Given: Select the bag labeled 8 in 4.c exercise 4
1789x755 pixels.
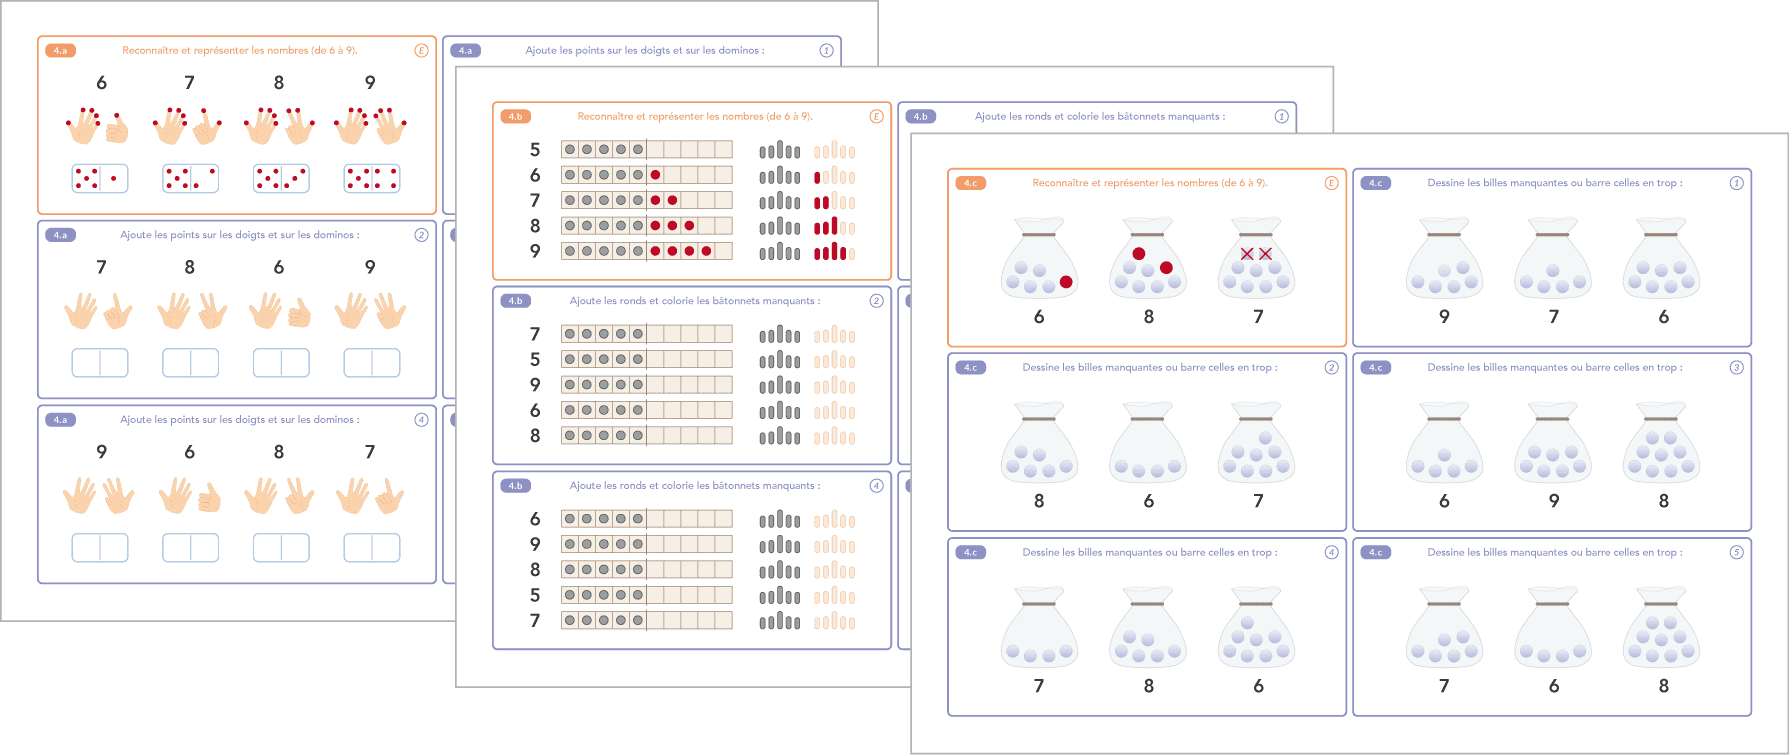Looking at the screenshot, I should click(1148, 628).
